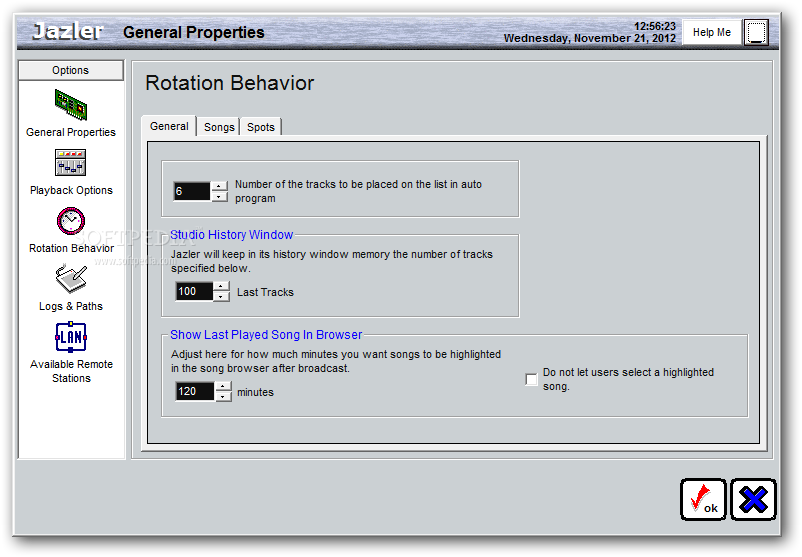Click the auto program tracks field showing 6

(x=192, y=191)
